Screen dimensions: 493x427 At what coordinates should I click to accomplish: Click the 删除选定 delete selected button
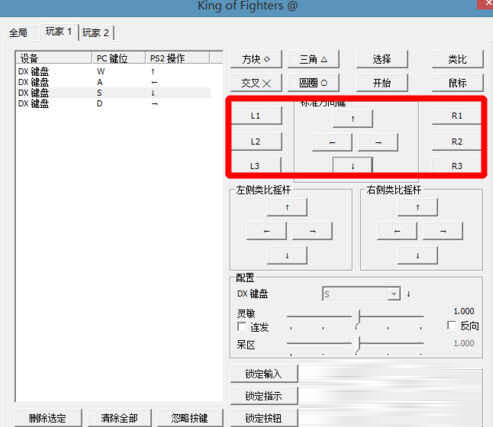coord(48,418)
